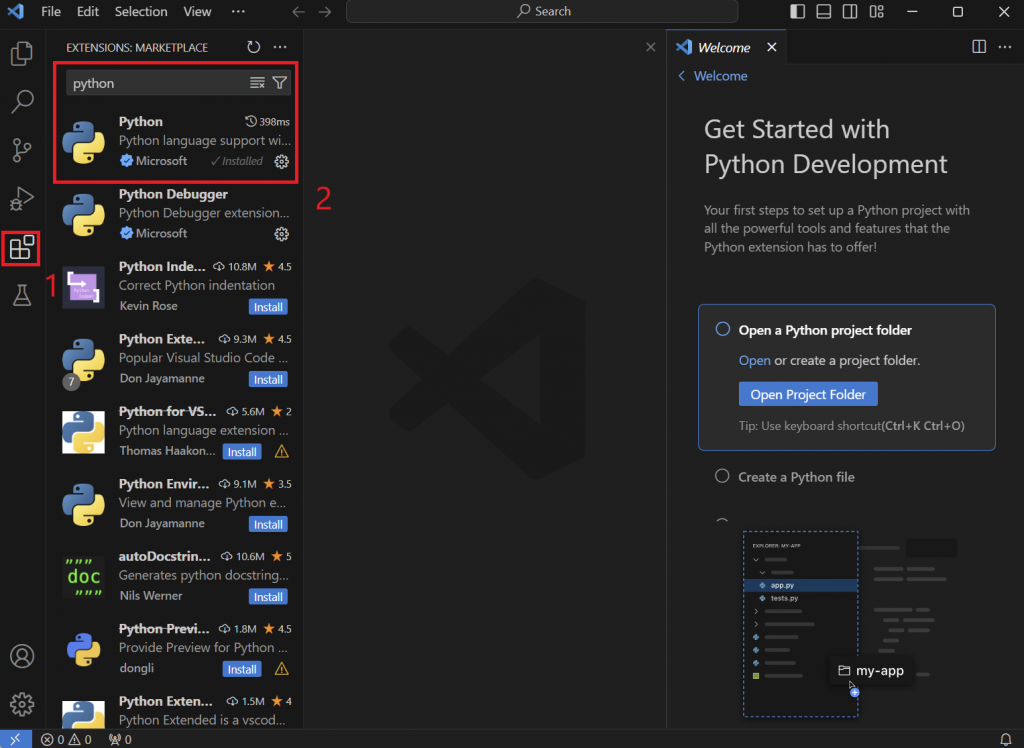Click forwarded ports status item

tap(120, 740)
